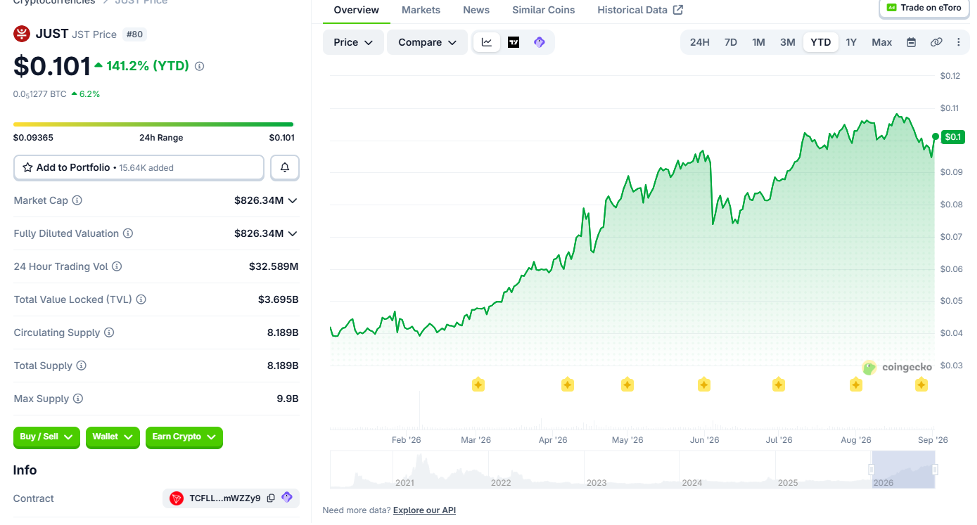Image resolution: width=977 pixels, height=525 pixels.
Task: Open the YTD percentage info icon
Action: point(199,66)
